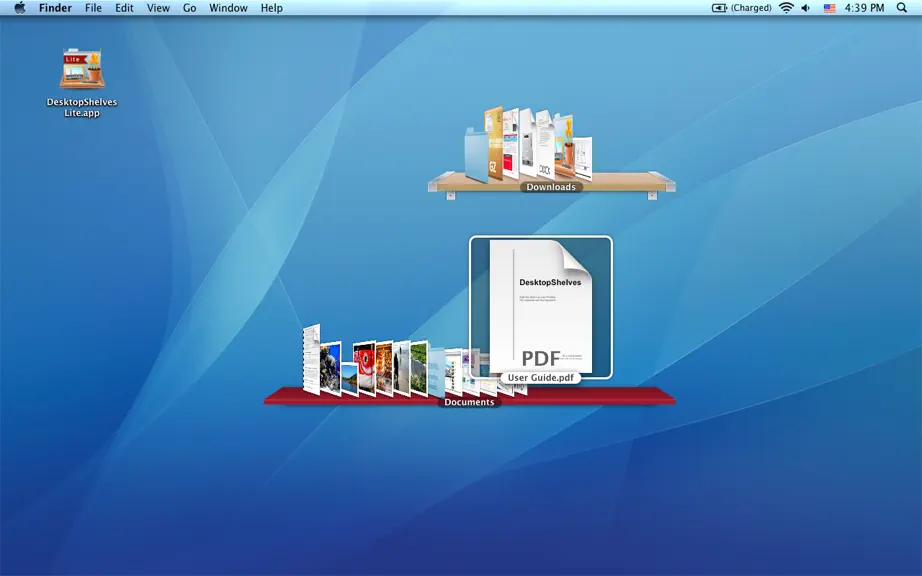The height and width of the screenshot is (576, 922).
Task: Open the Finder menu
Action: [55, 8]
